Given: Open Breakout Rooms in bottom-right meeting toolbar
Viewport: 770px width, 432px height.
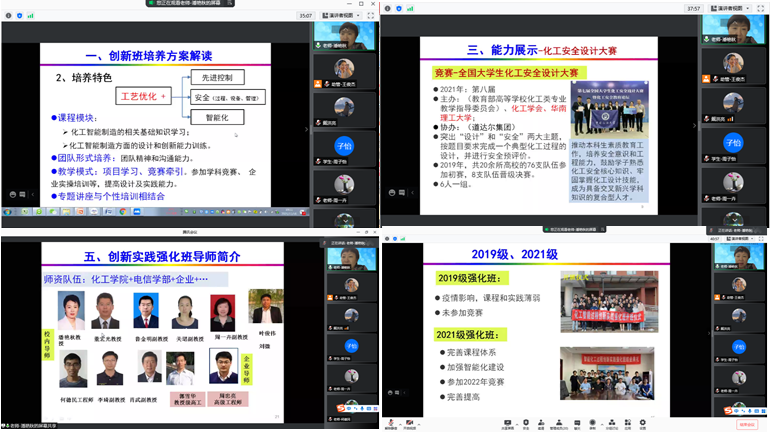Looking at the screenshot, I should pyautogui.click(x=612, y=423).
